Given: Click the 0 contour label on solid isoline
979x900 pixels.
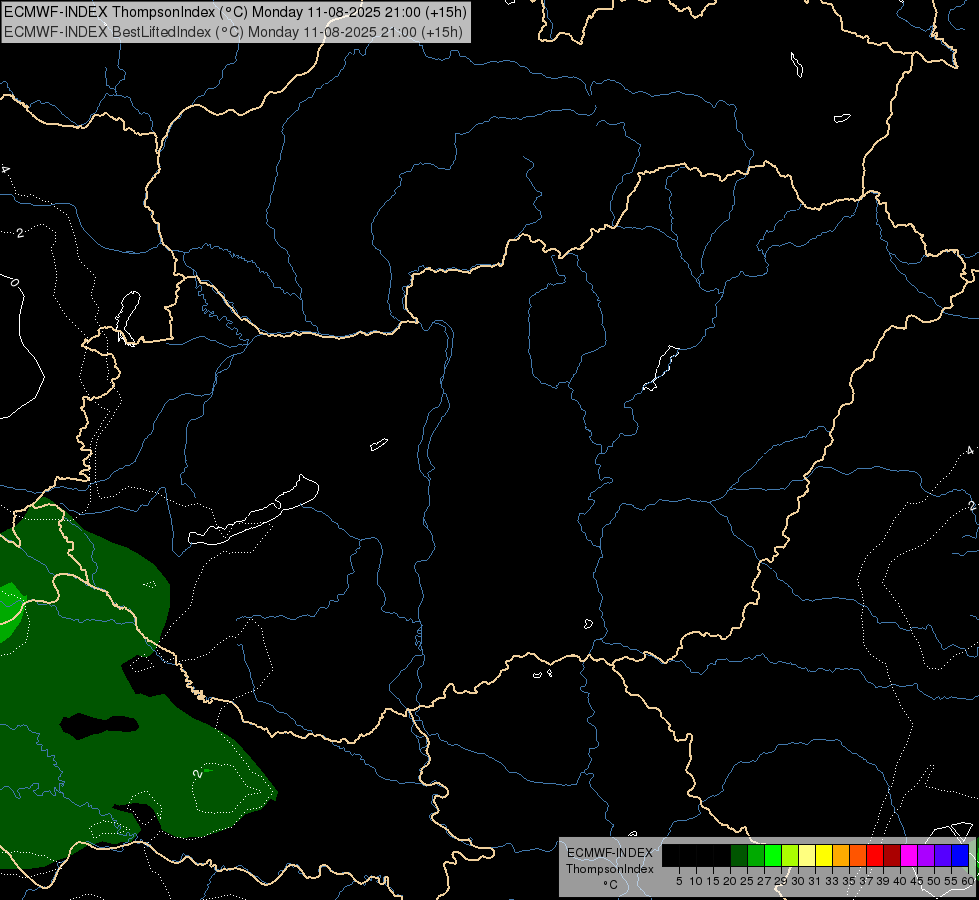Looking at the screenshot, I should tap(15, 282).
